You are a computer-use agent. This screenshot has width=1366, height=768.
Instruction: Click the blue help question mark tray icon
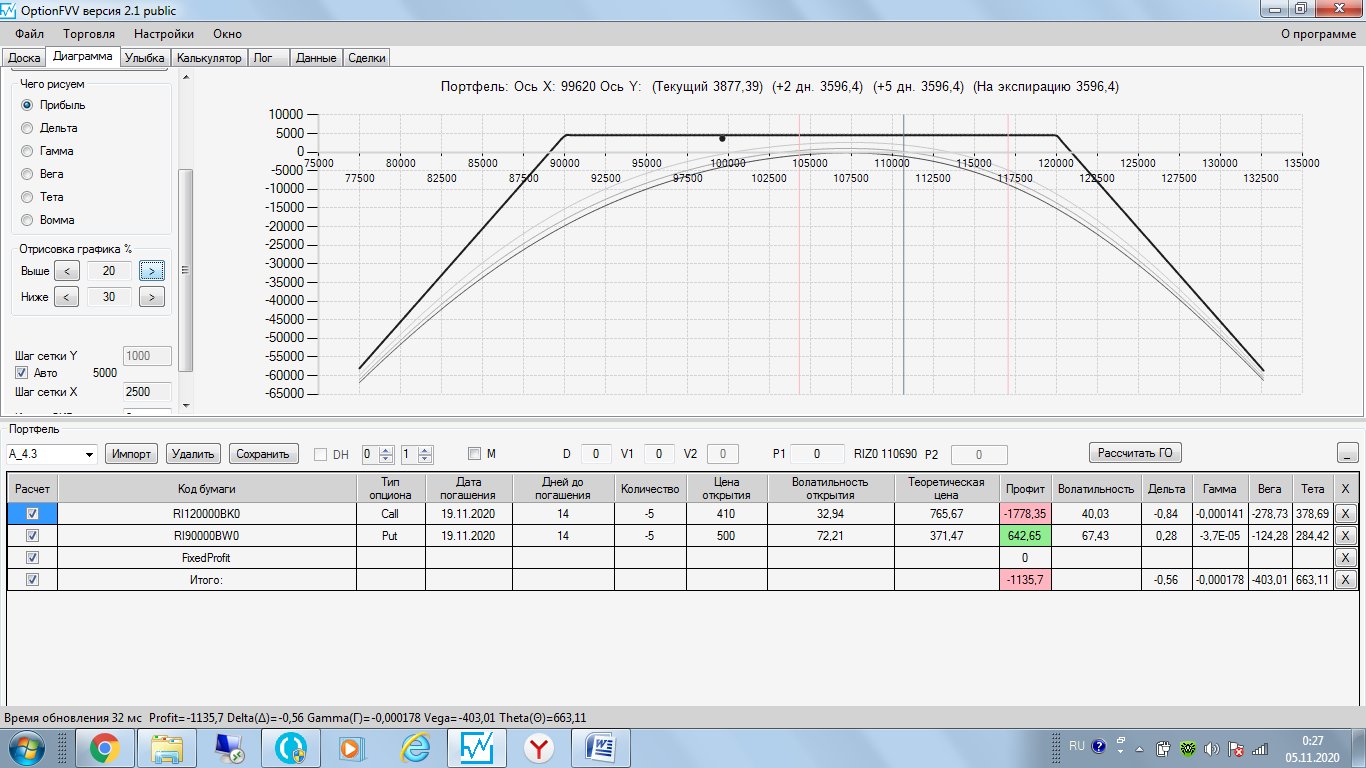tap(1099, 746)
